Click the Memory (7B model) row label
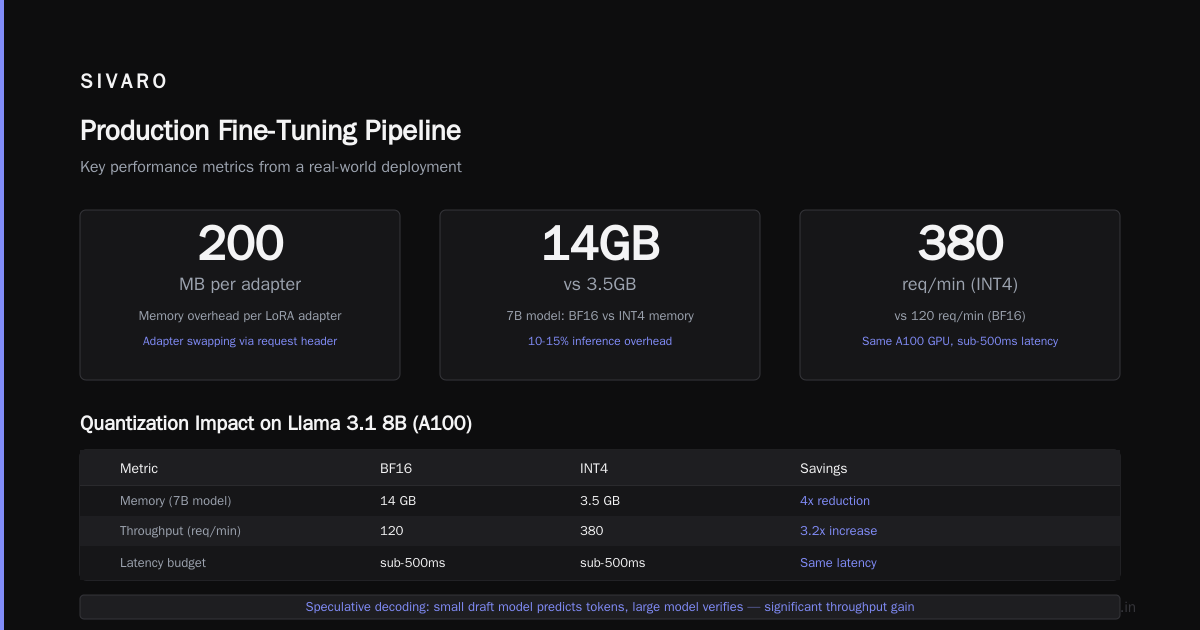This screenshot has height=630, width=1200. (x=175, y=501)
